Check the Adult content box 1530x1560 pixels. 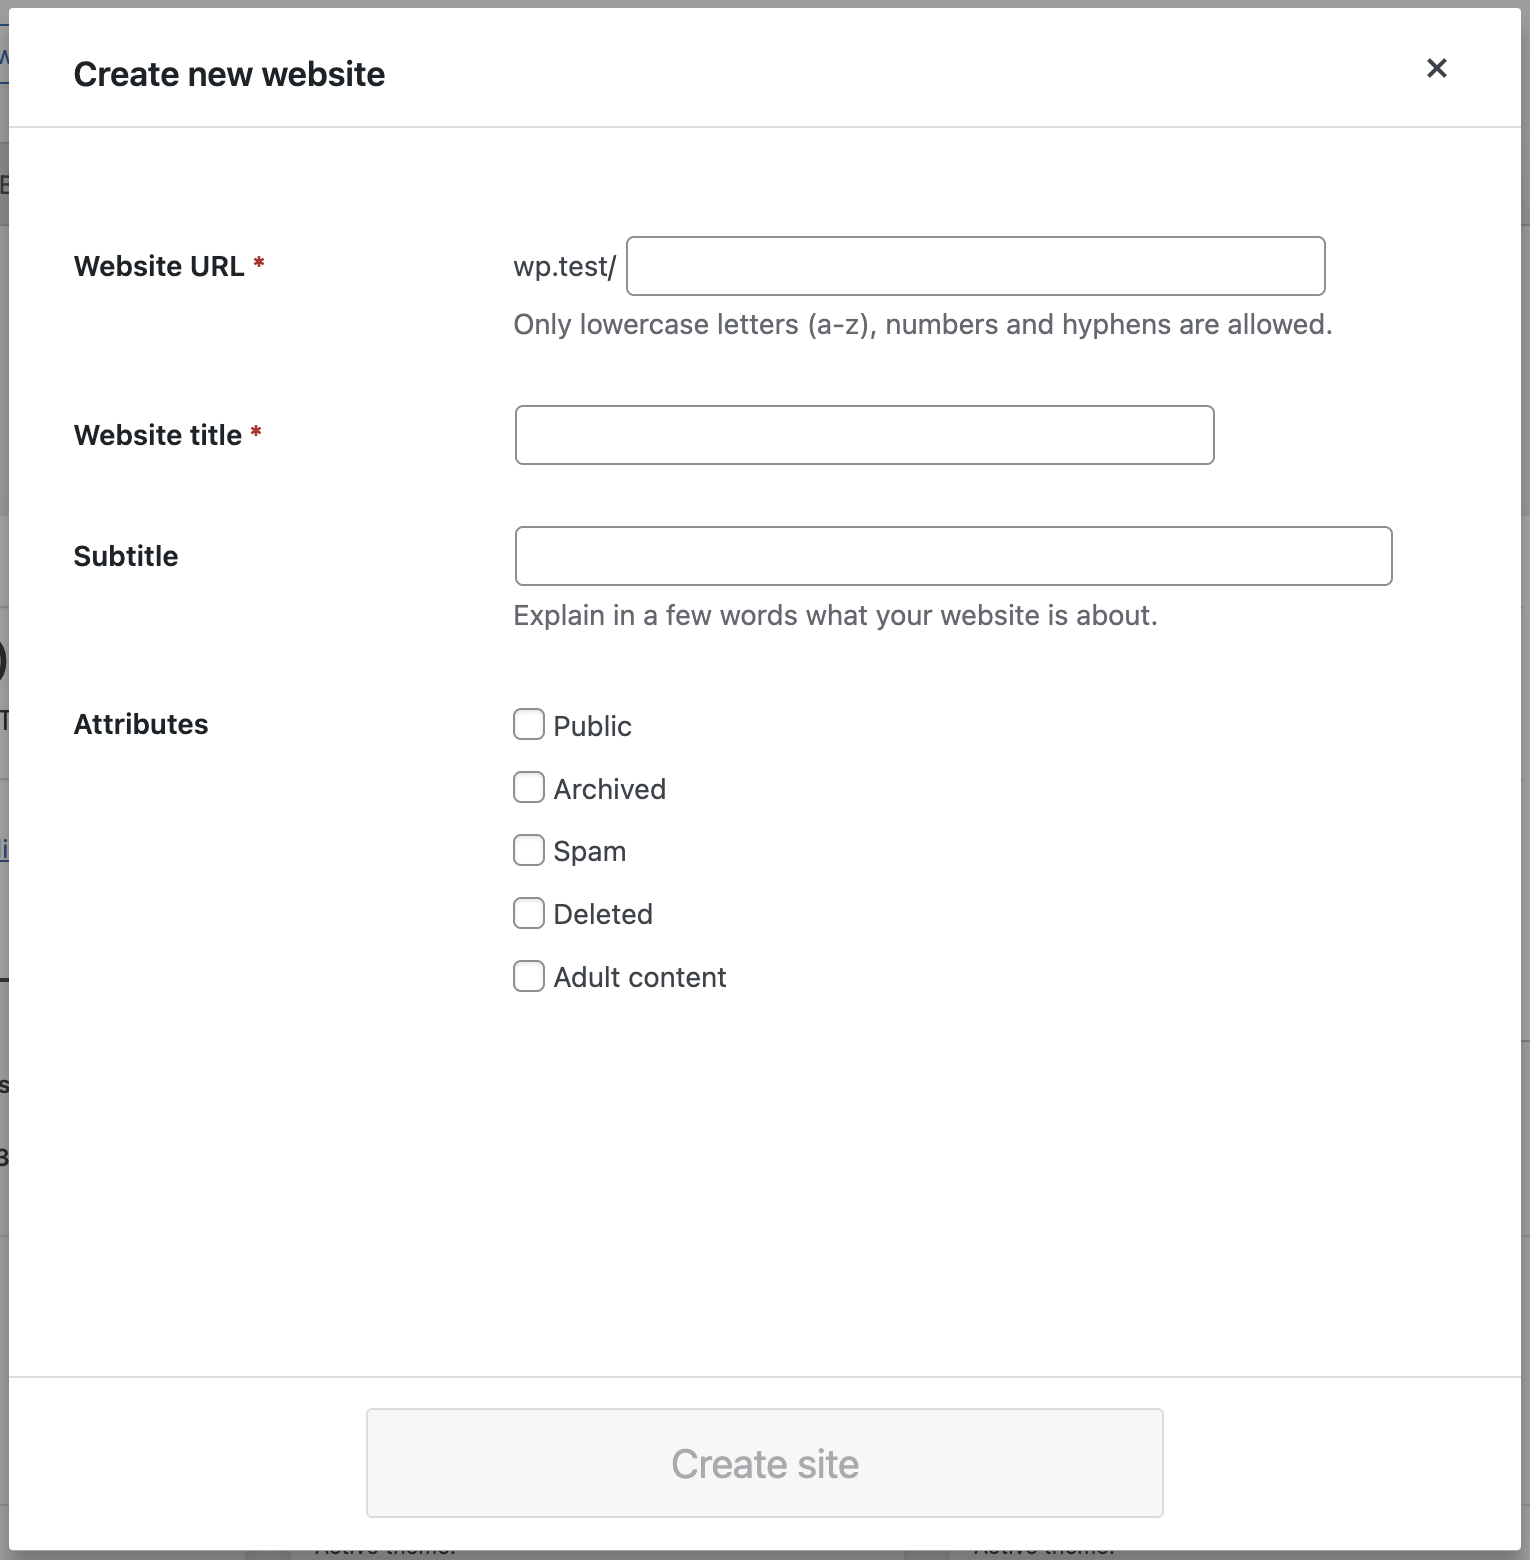529,976
